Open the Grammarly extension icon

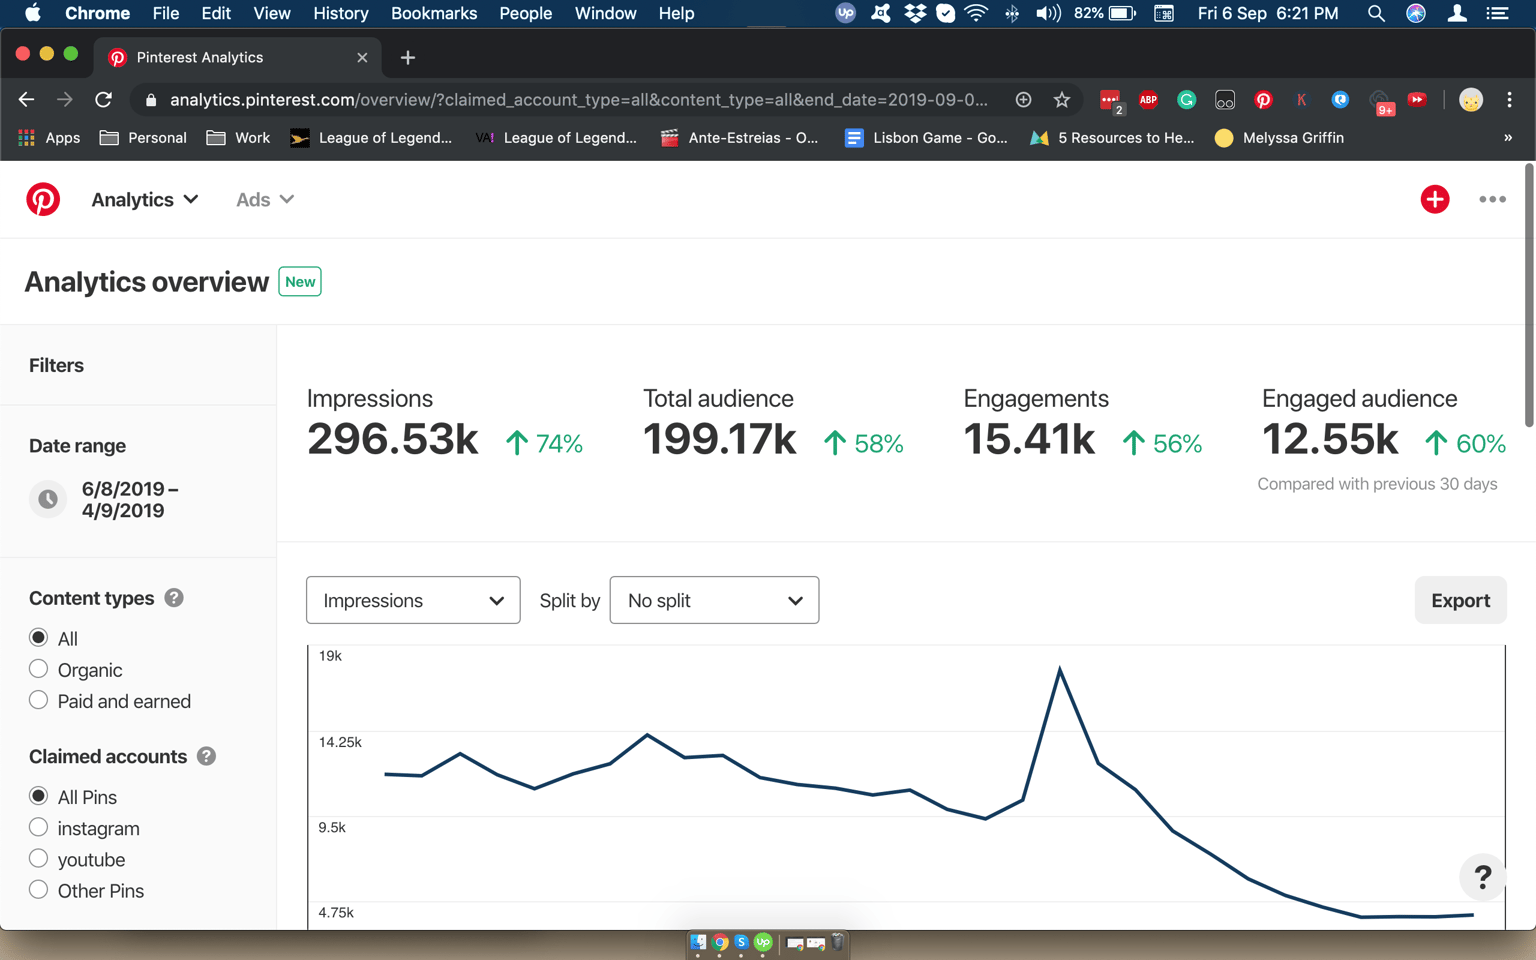coord(1186,99)
